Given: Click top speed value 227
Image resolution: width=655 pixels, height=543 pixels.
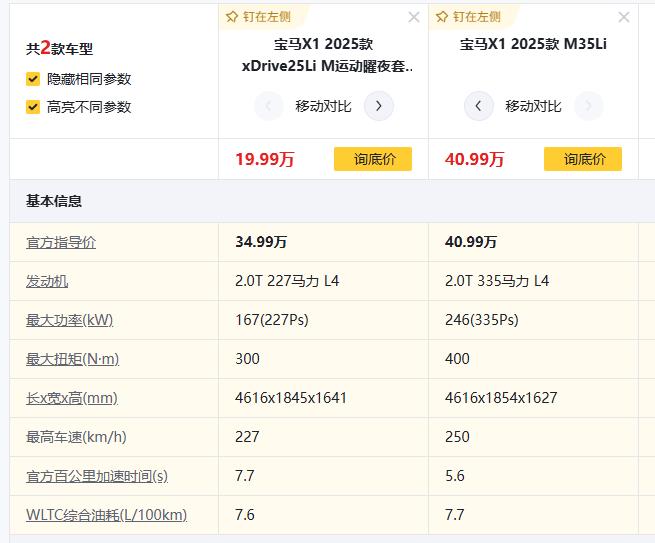Looking at the screenshot, I should click(x=247, y=437).
